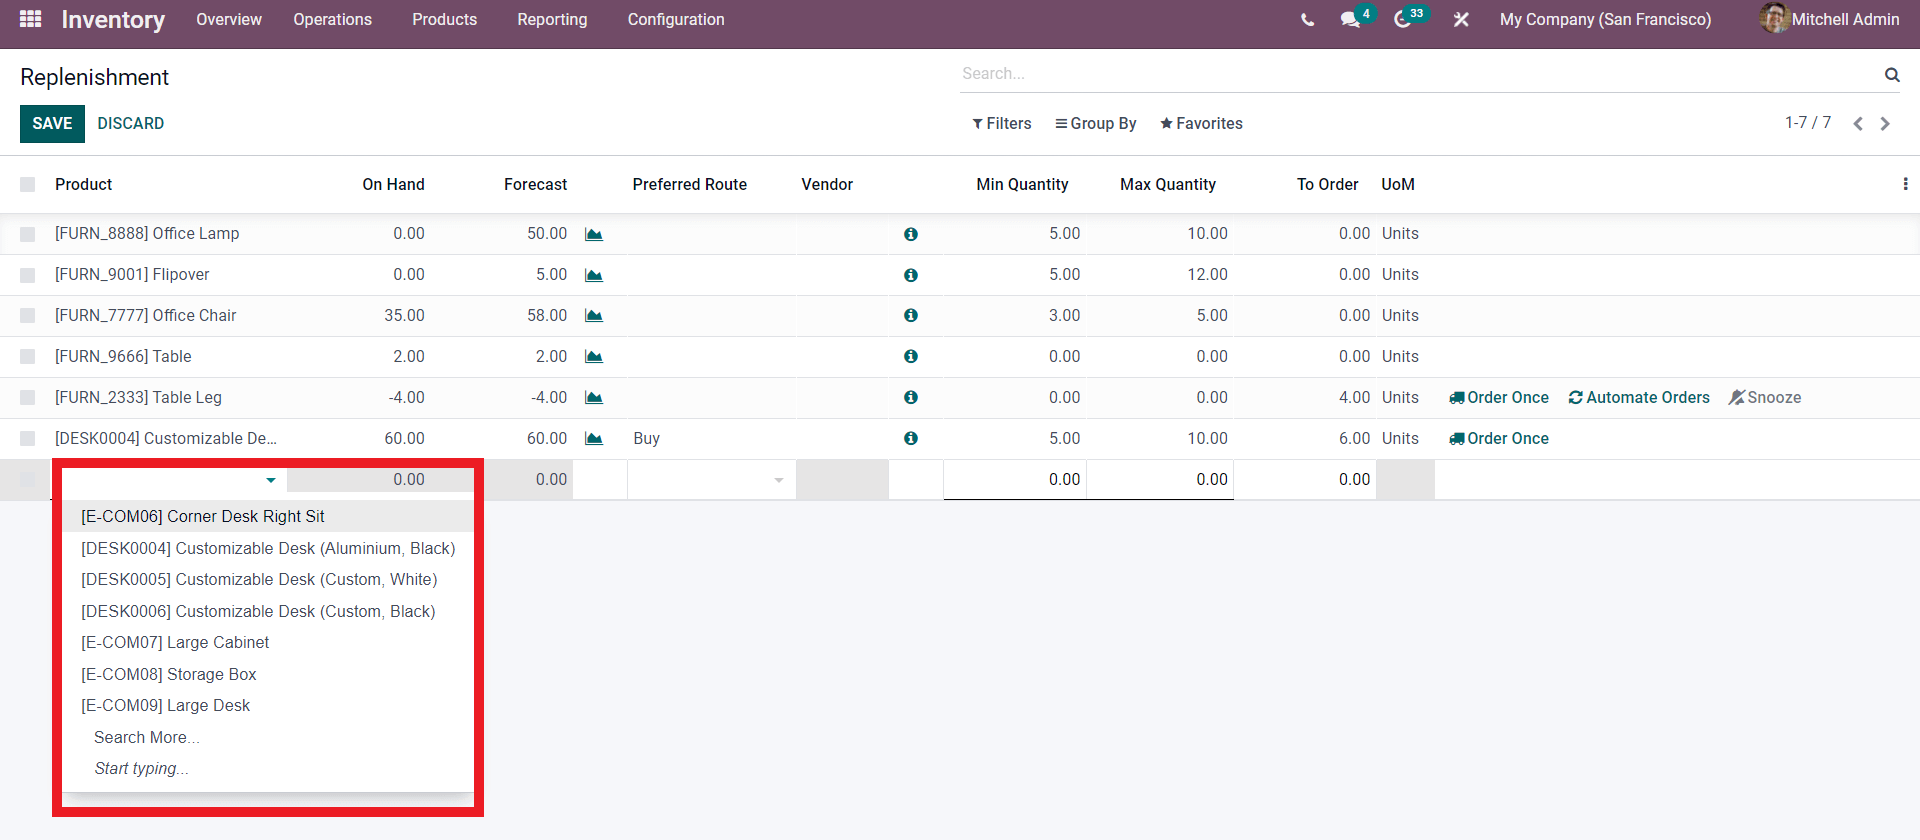Open the apps grid menu icon
Image resolution: width=1920 pixels, height=840 pixels.
click(30, 19)
